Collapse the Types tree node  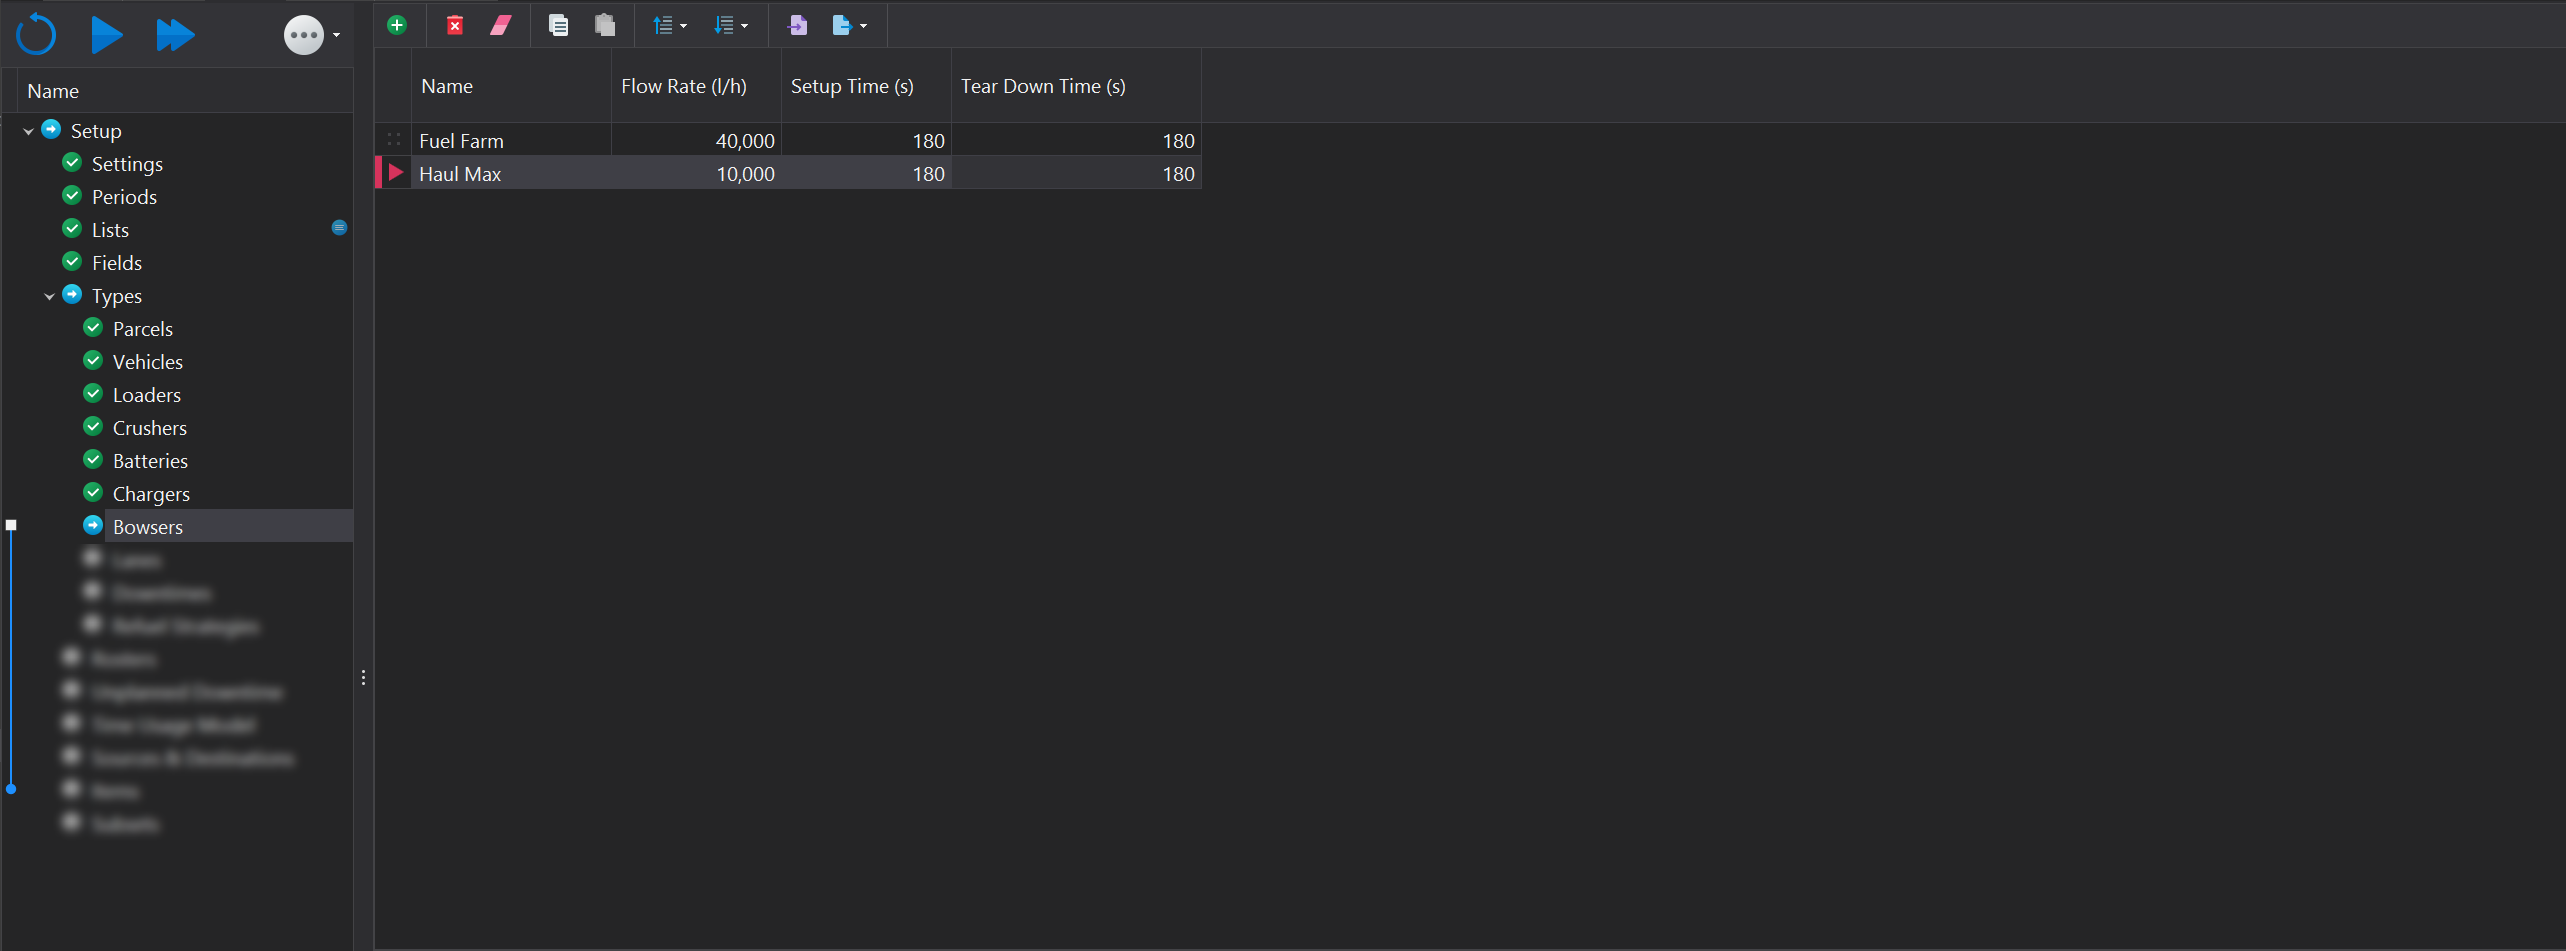tap(49, 296)
